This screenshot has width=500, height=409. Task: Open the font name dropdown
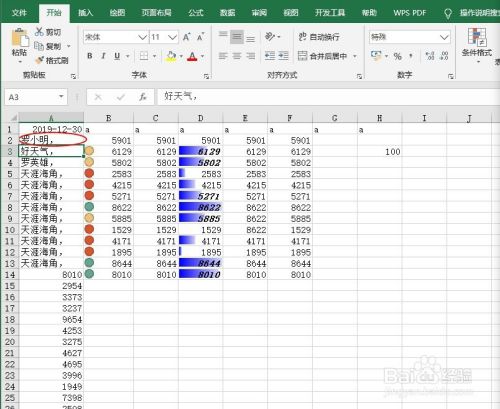coord(143,37)
